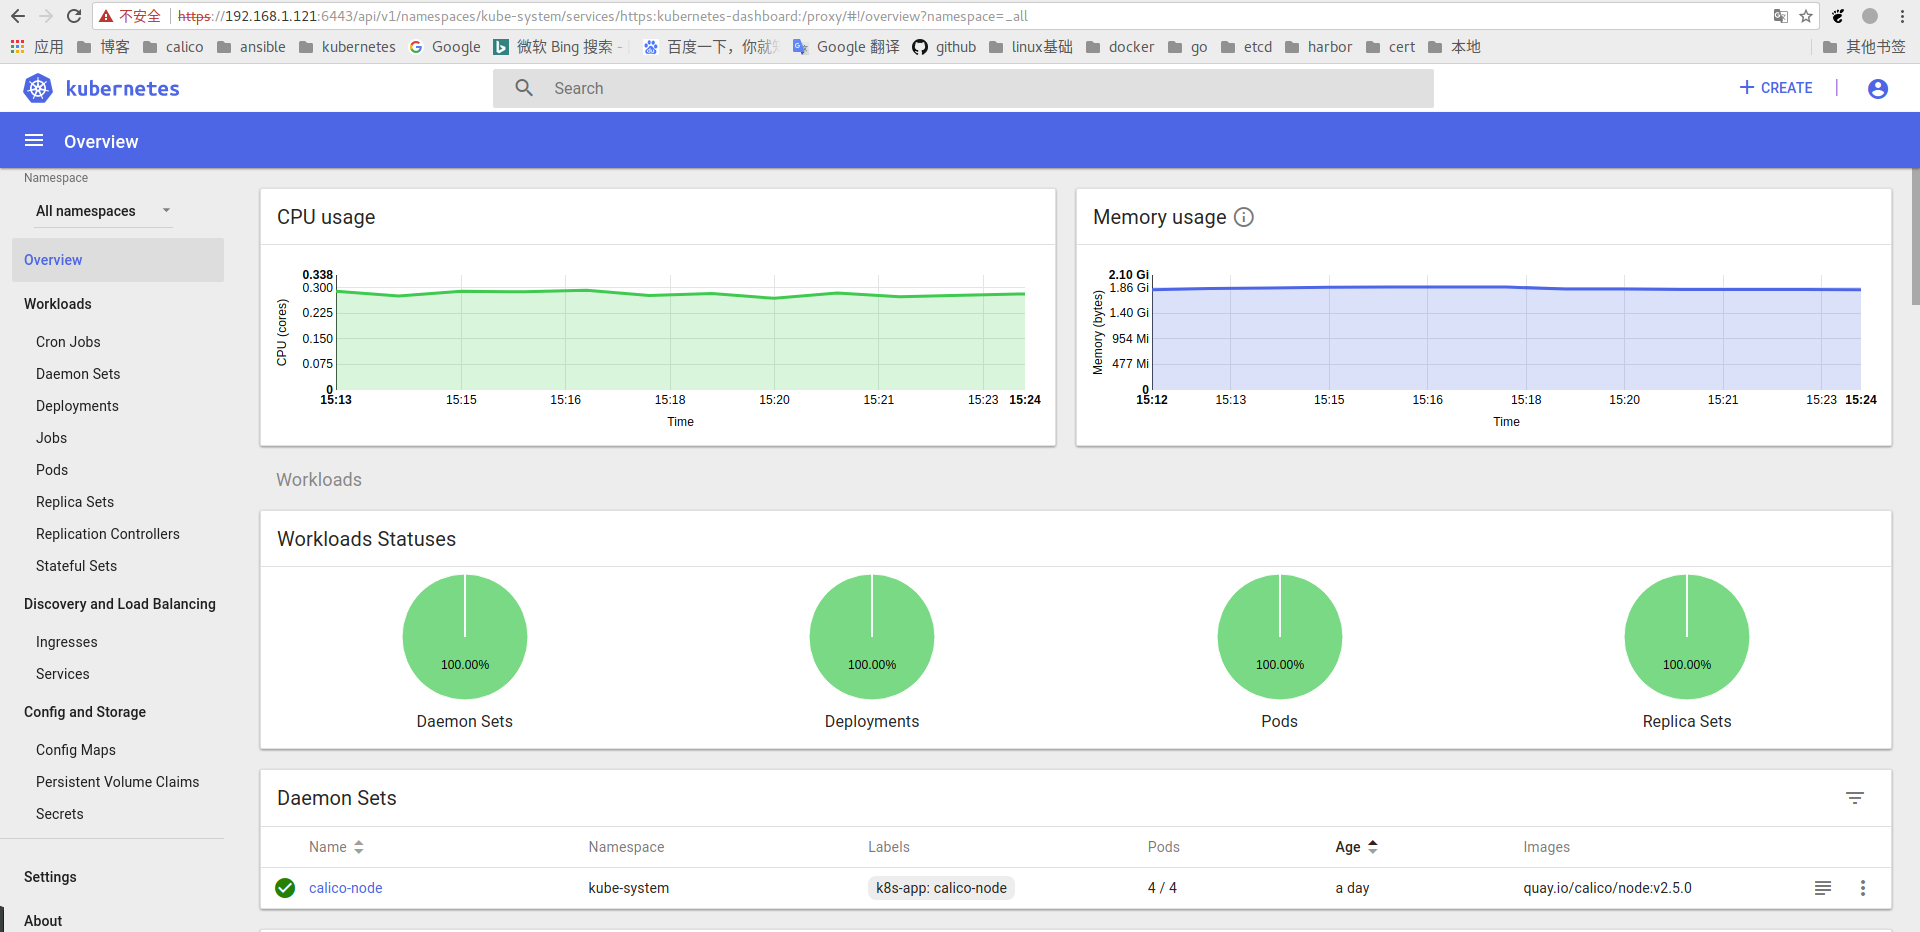Click the Kubernetes helm logo icon
Viewport: 1920px width, 932px height.
38,88
